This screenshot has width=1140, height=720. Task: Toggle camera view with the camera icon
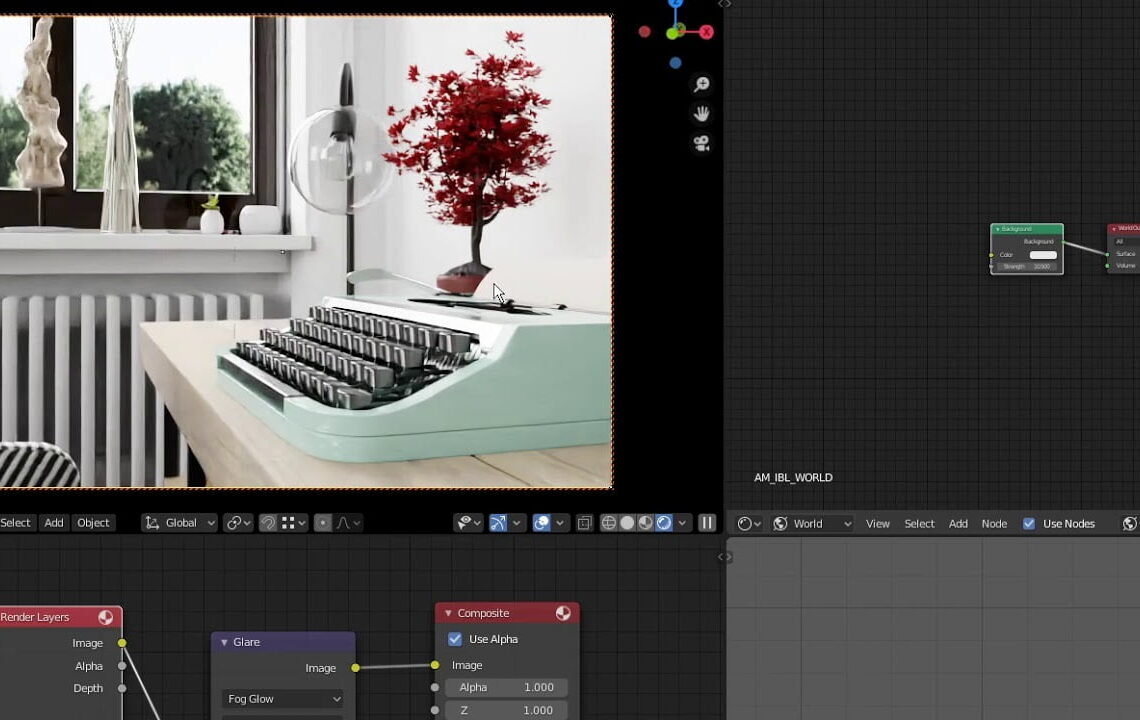tap(702, 144)
